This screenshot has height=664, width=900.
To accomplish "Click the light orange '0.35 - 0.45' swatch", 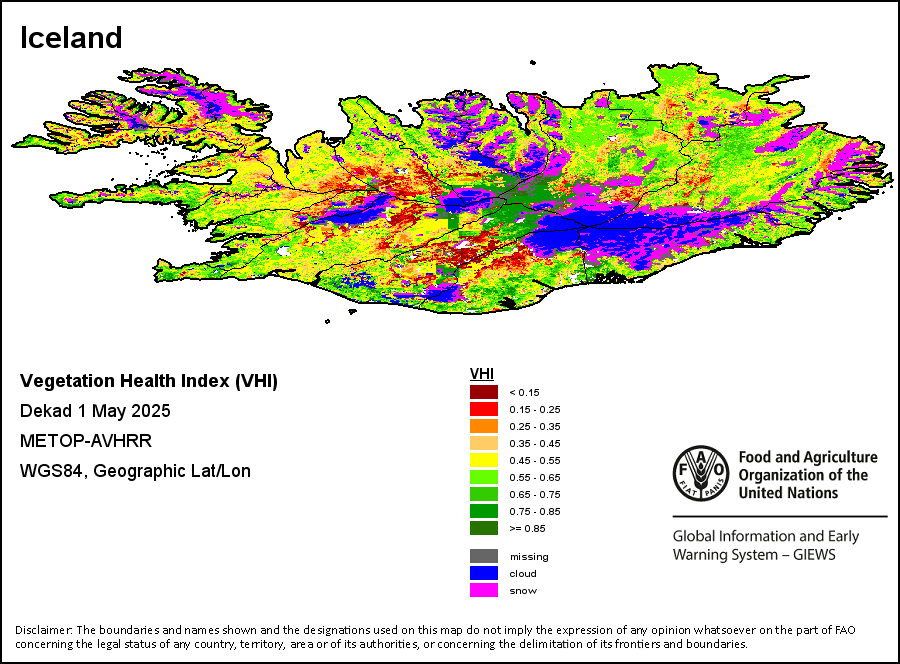I will (x=484, y=443).
